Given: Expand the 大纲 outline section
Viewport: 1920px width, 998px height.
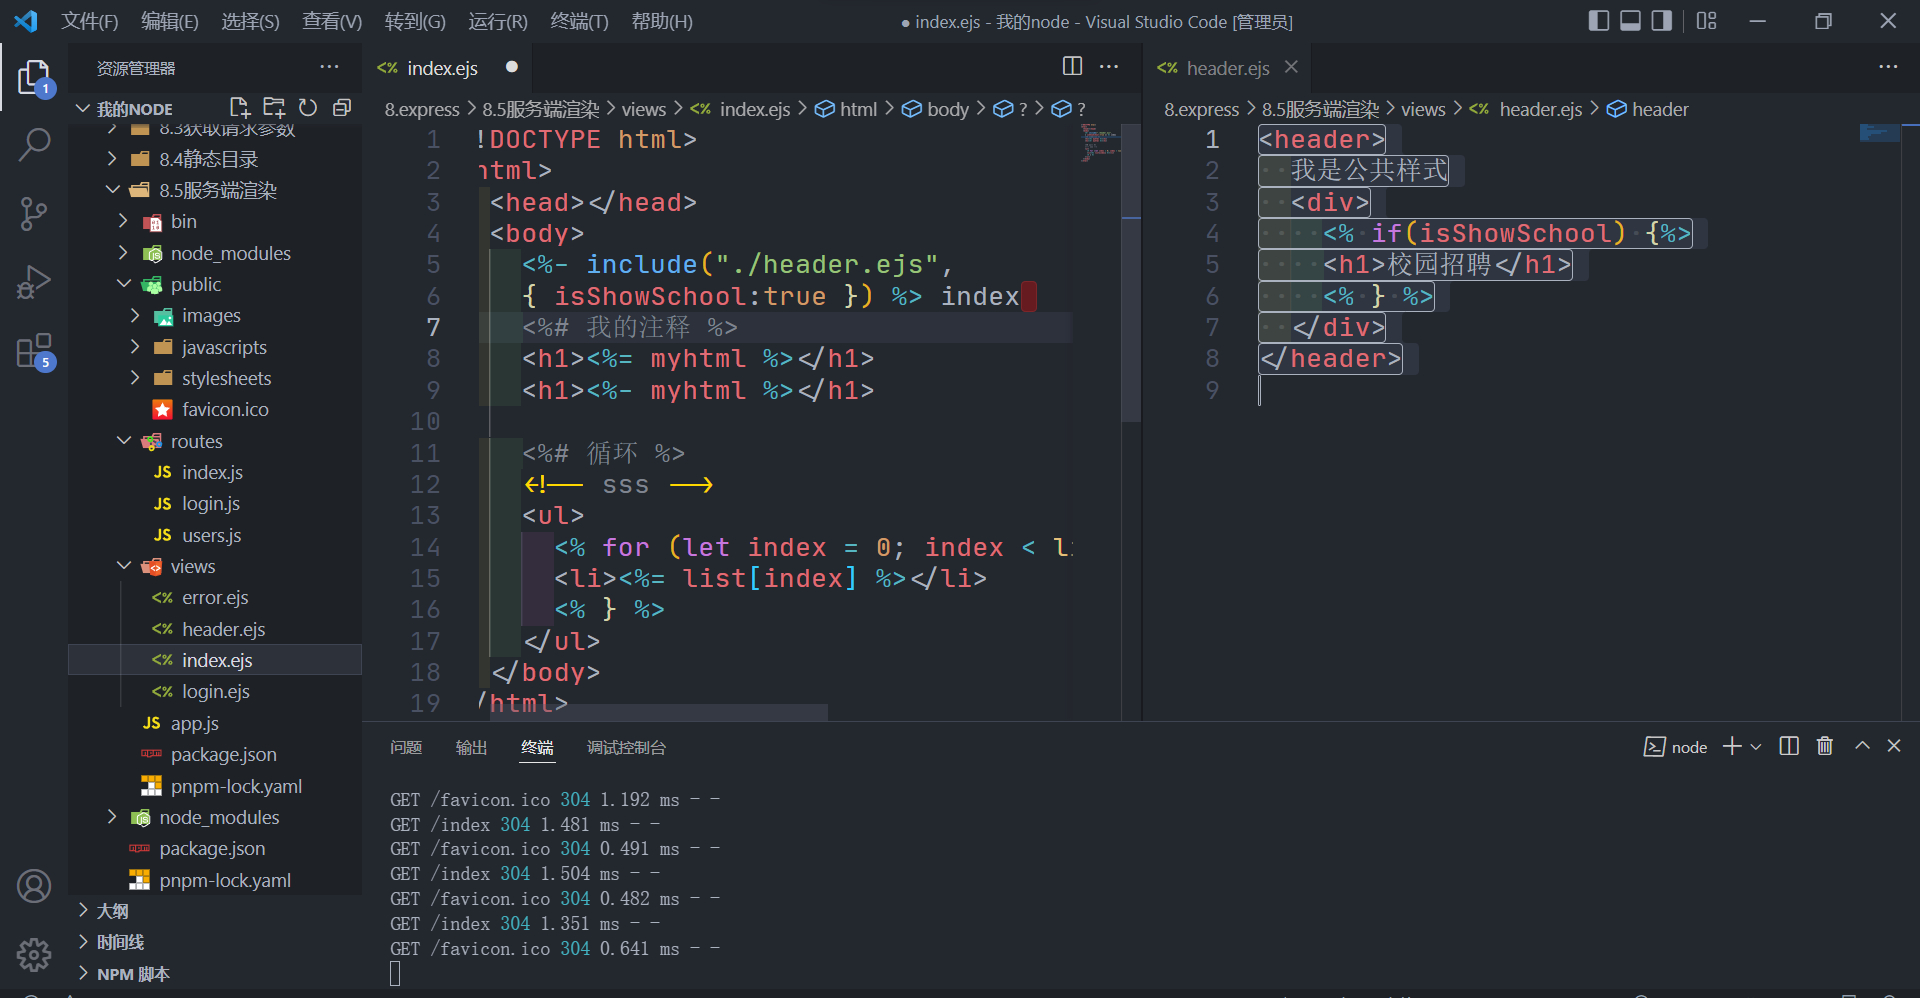Looking at the screenshot, I should tap(112, 911).
